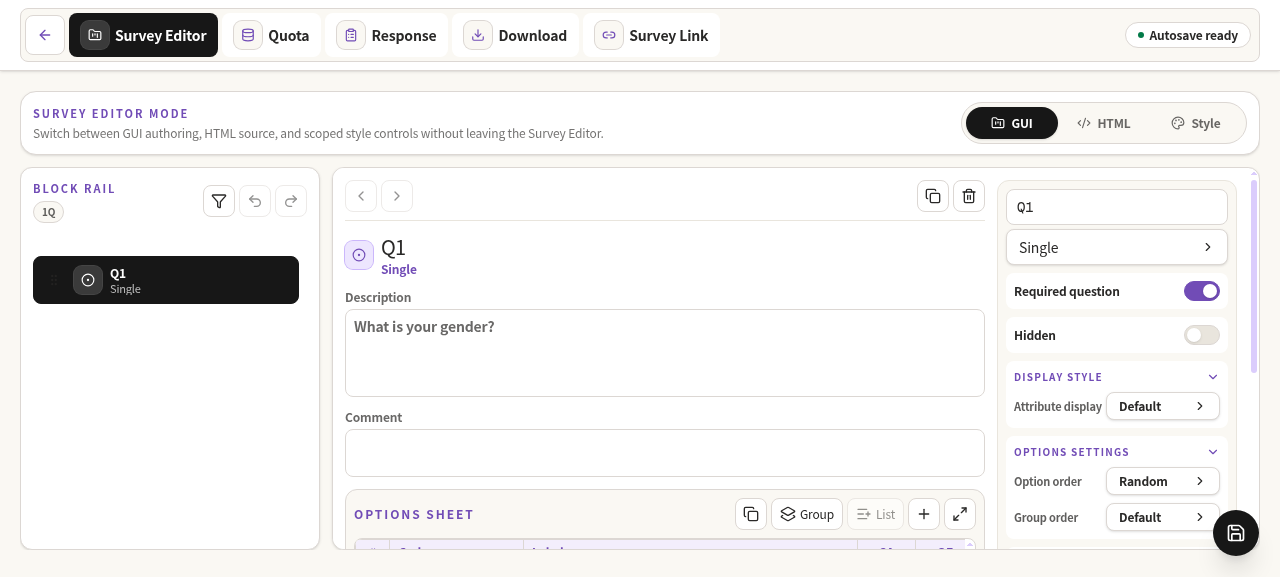Screen dimensions: 1280x577
Task: Switch to the Quota tab
Action: tap(272, 35)
